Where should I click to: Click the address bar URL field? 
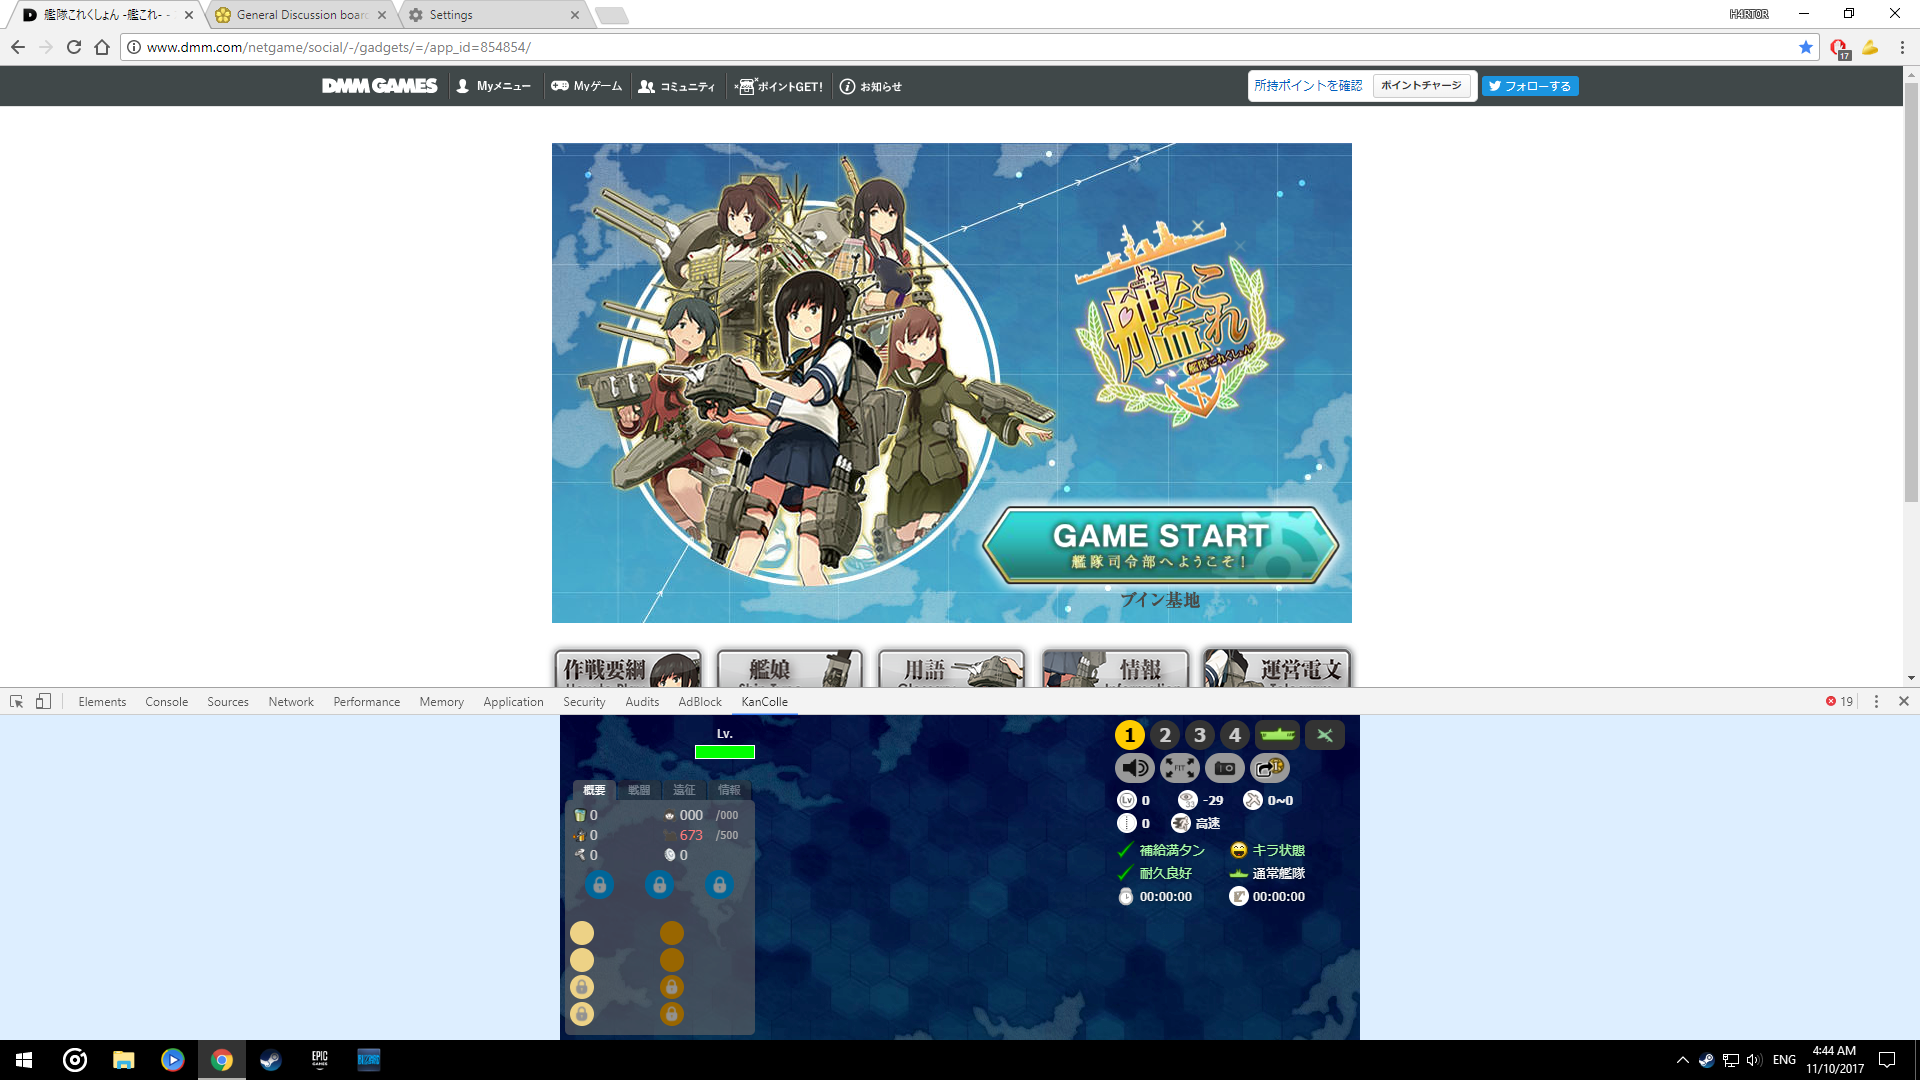coord(960,47)
